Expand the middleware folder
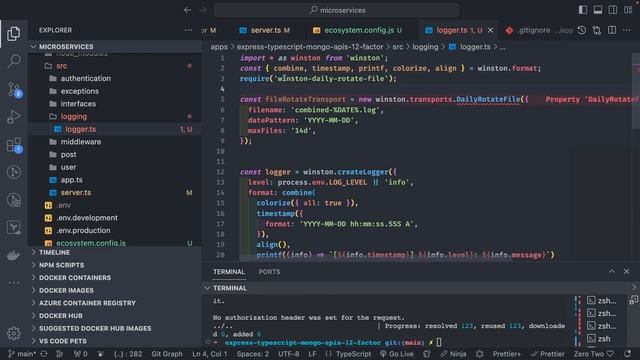This screenshot has width=640, height=360. click(115, 142)
